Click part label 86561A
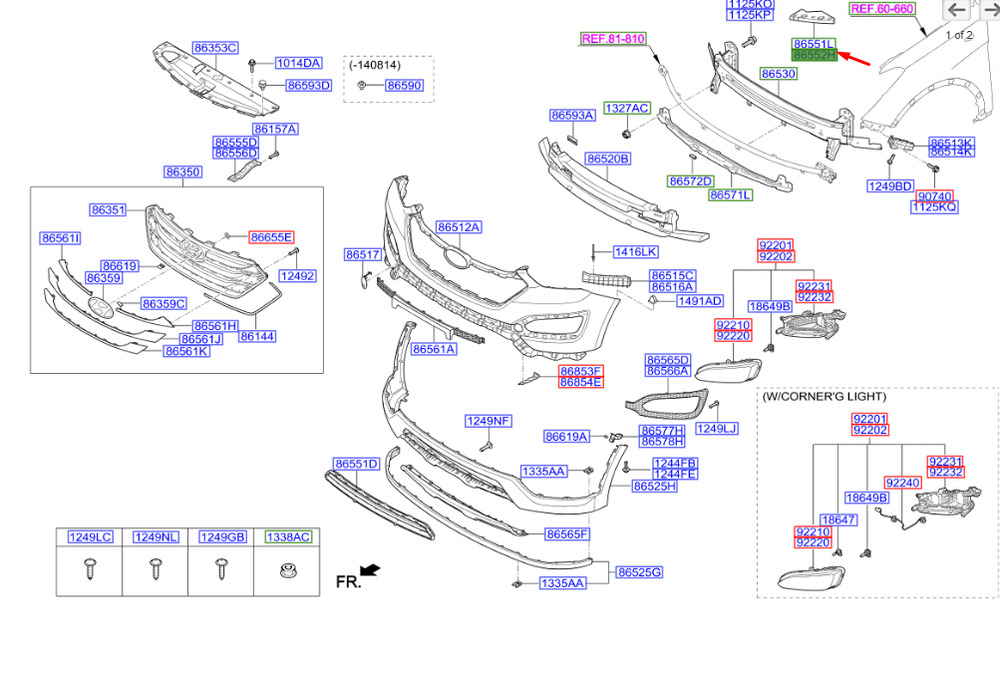The width and height of the screenshot is (1000, 687). [434, 350]
